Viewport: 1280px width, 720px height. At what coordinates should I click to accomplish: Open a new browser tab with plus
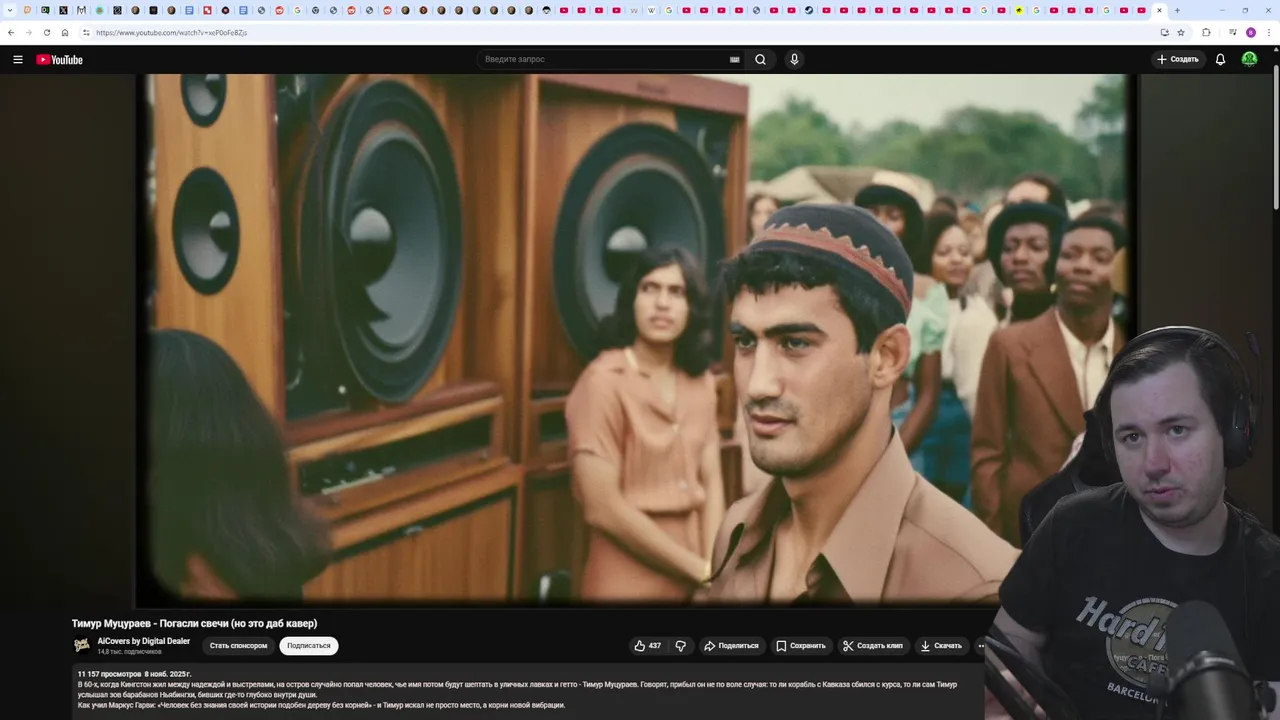(1177, 10)
